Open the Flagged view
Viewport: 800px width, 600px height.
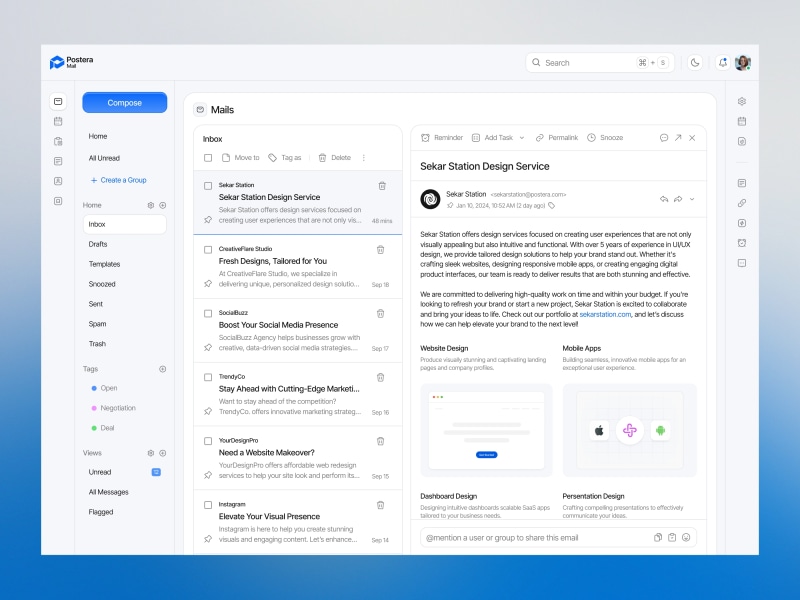101,512
